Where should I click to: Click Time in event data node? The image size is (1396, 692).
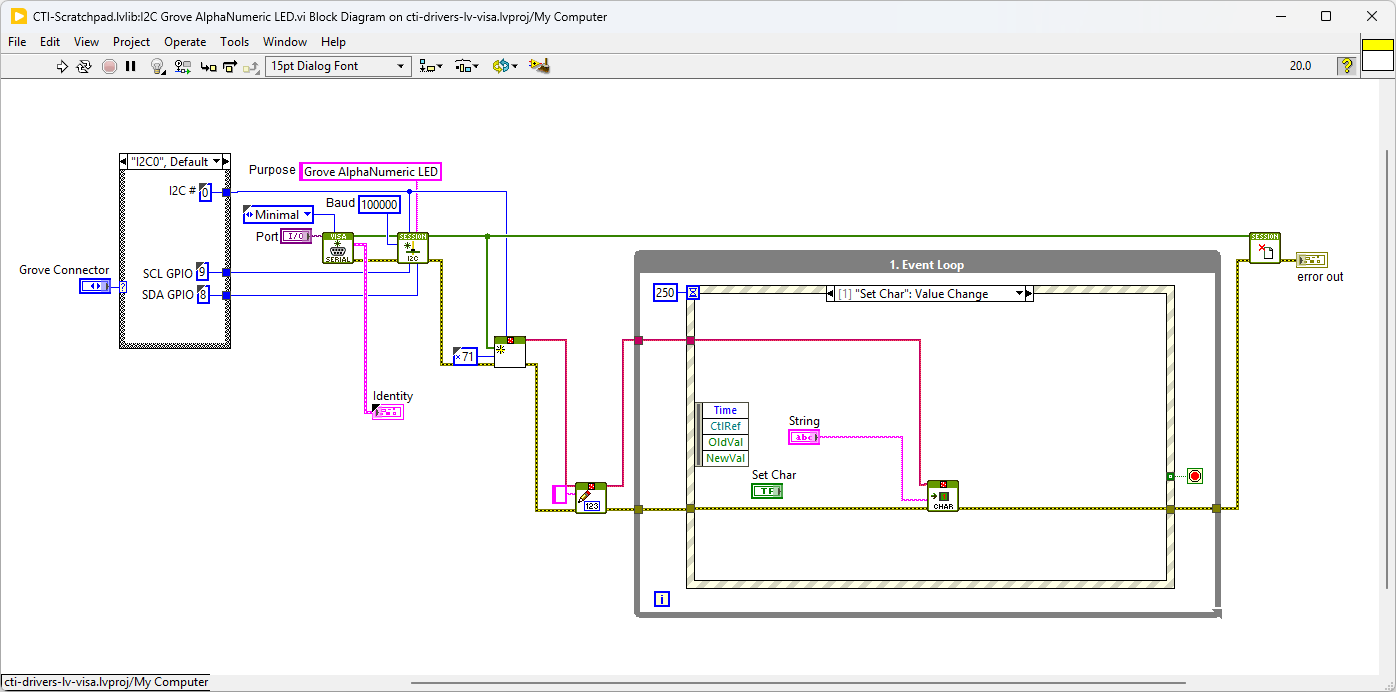725,410
